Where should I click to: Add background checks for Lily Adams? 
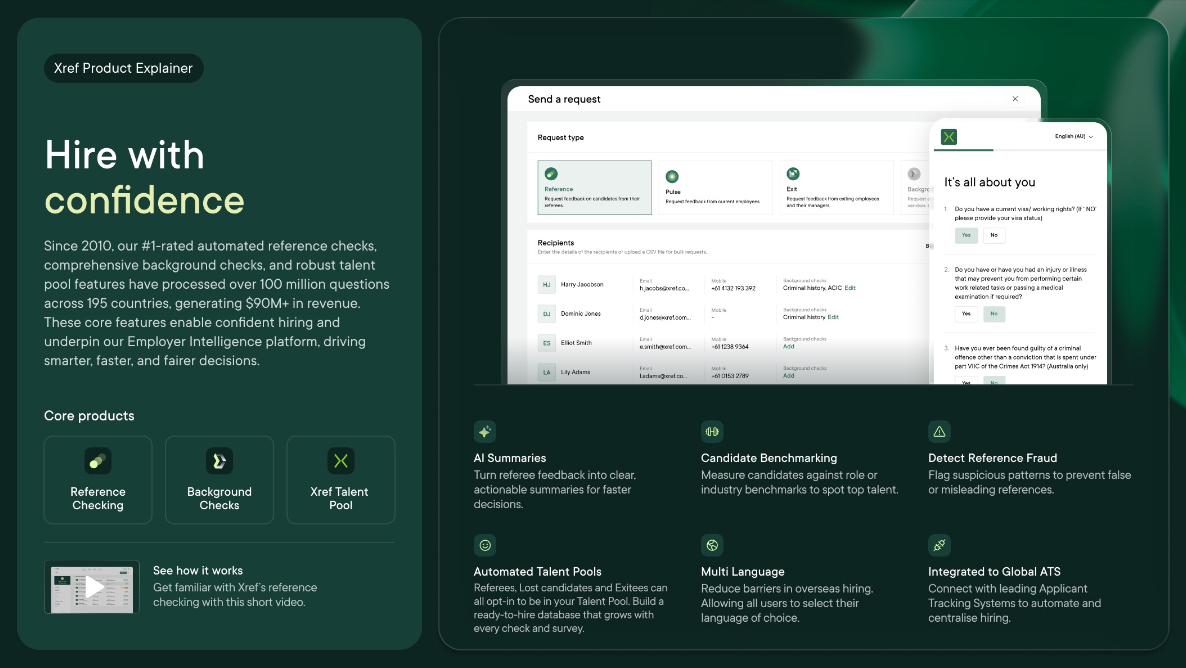pos(788,376)
